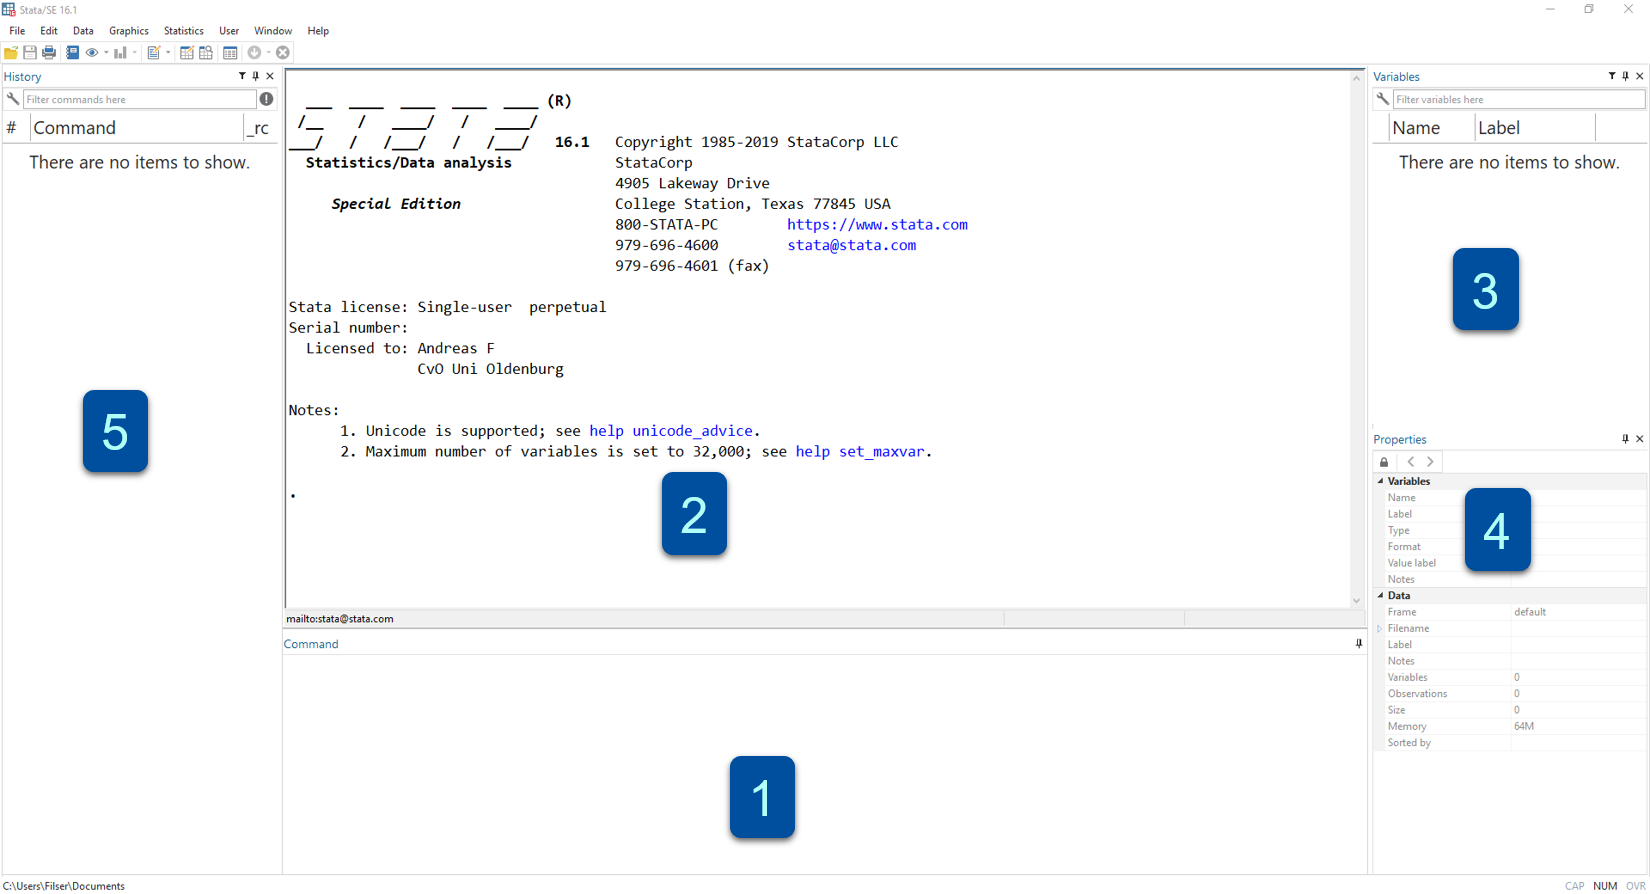Open the Do-file Editor dropdown arrow
Screen dimensions: 1650x894
[x=168, y=52]
